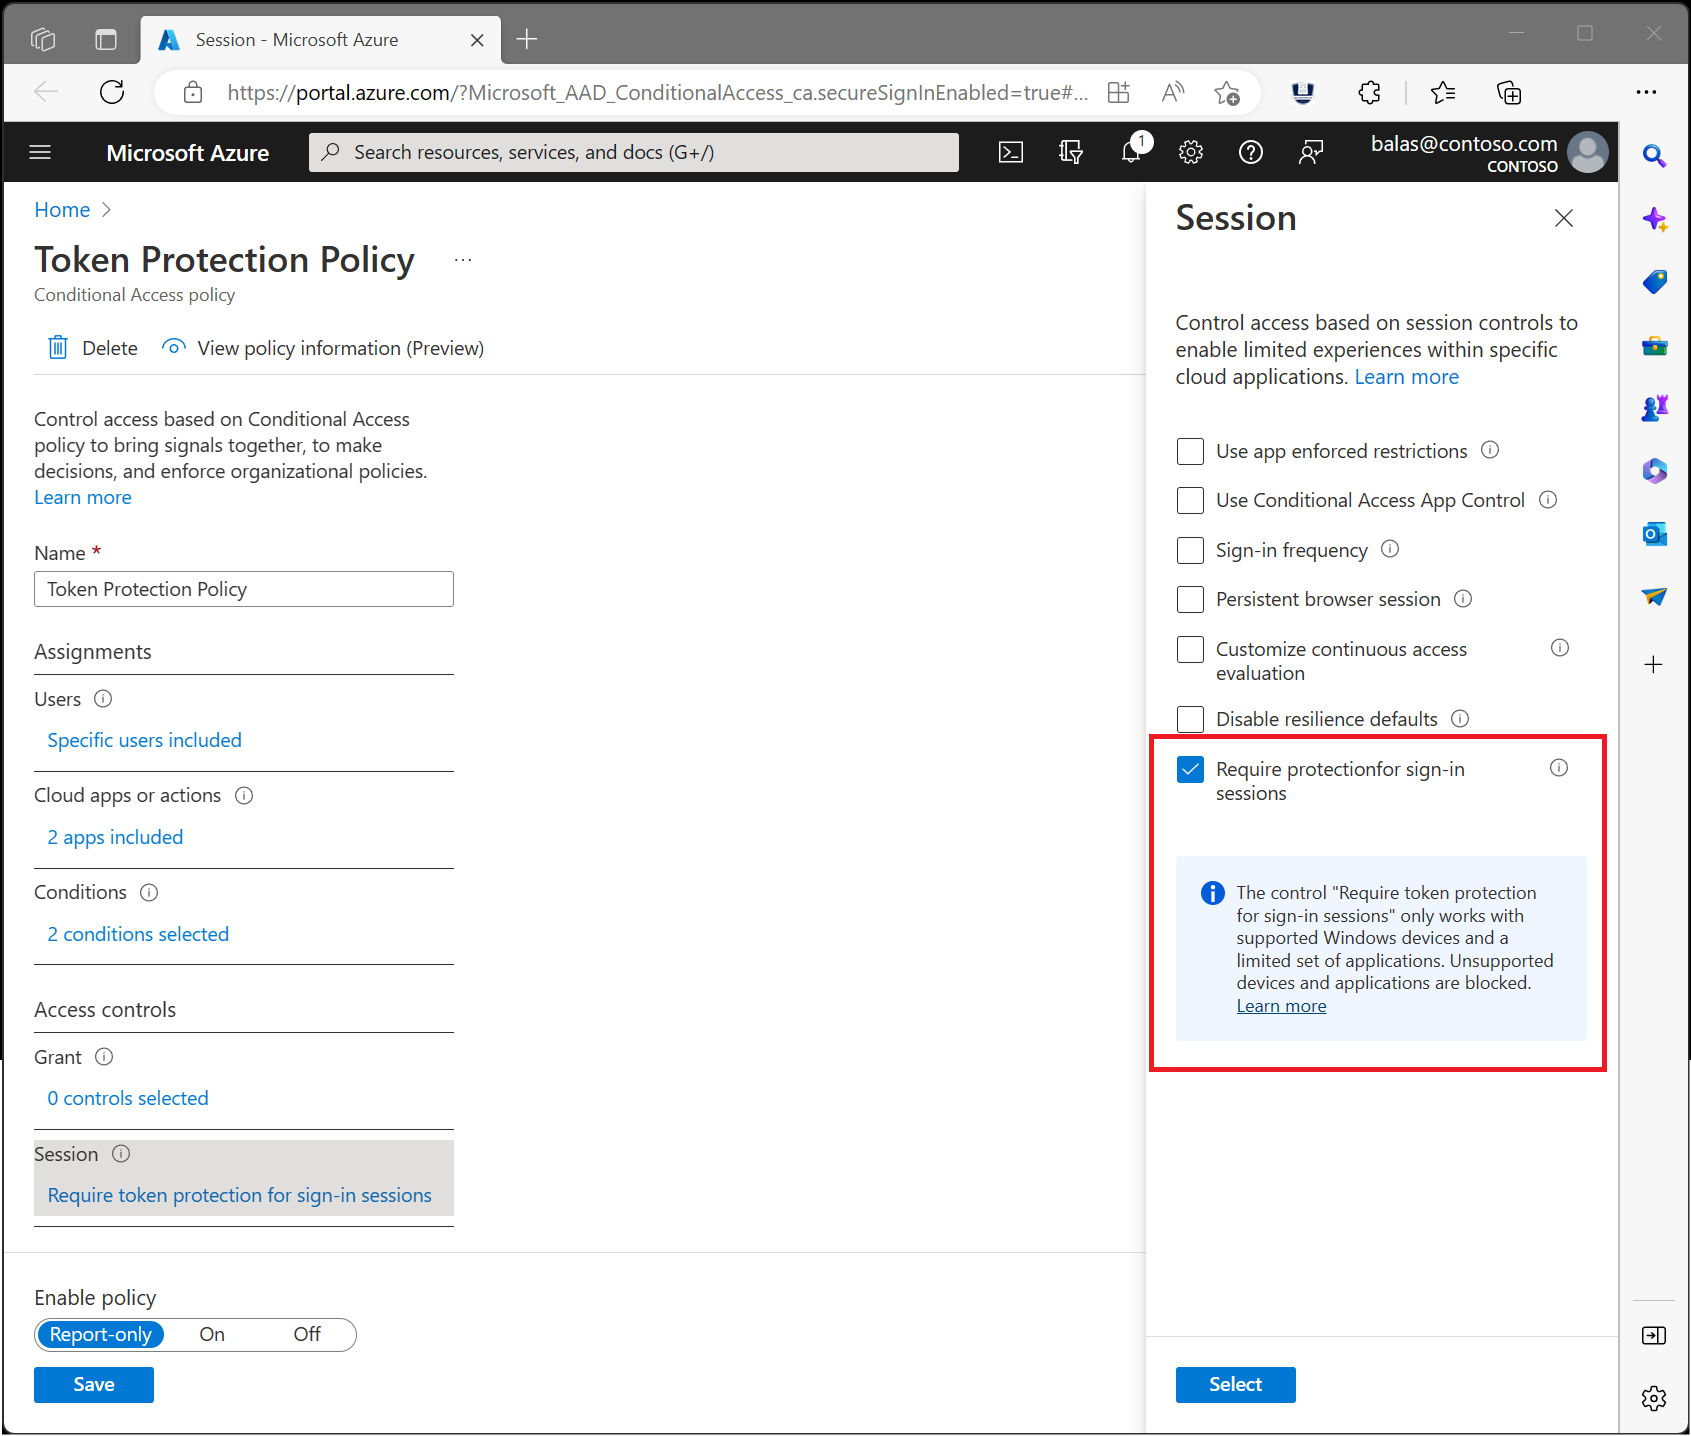This screenshot has height=1436, width=1691.
Task: Open Outlook from the Edge sidebar
Action: point(1654,533)
